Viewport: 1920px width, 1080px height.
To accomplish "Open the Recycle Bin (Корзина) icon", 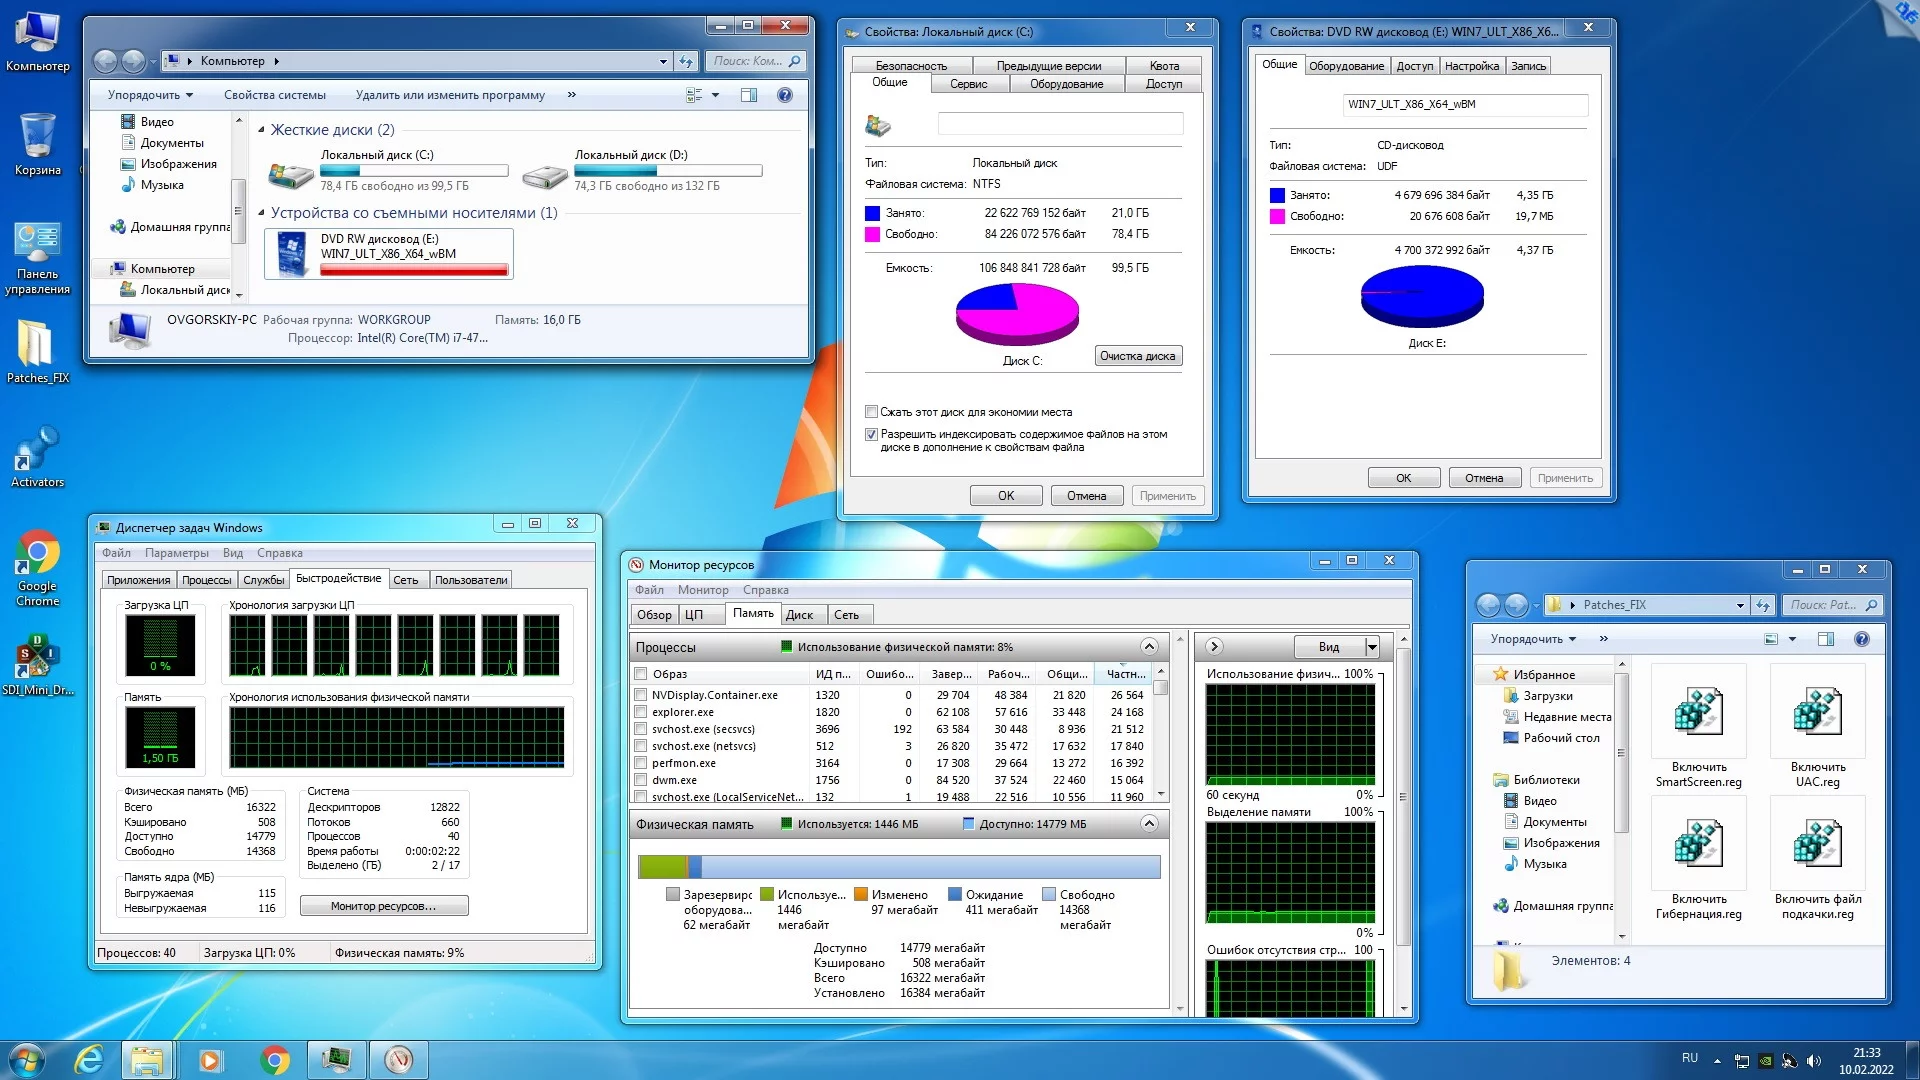I will pos(37,137).
